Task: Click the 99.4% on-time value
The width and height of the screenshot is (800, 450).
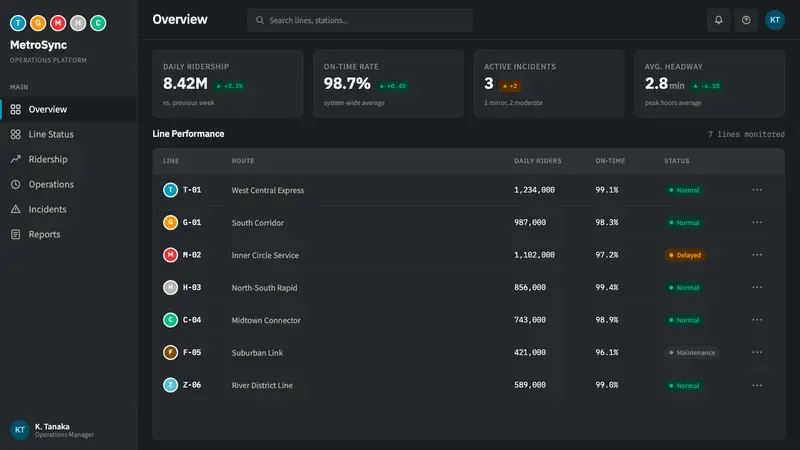Action: tap(607, 287)
